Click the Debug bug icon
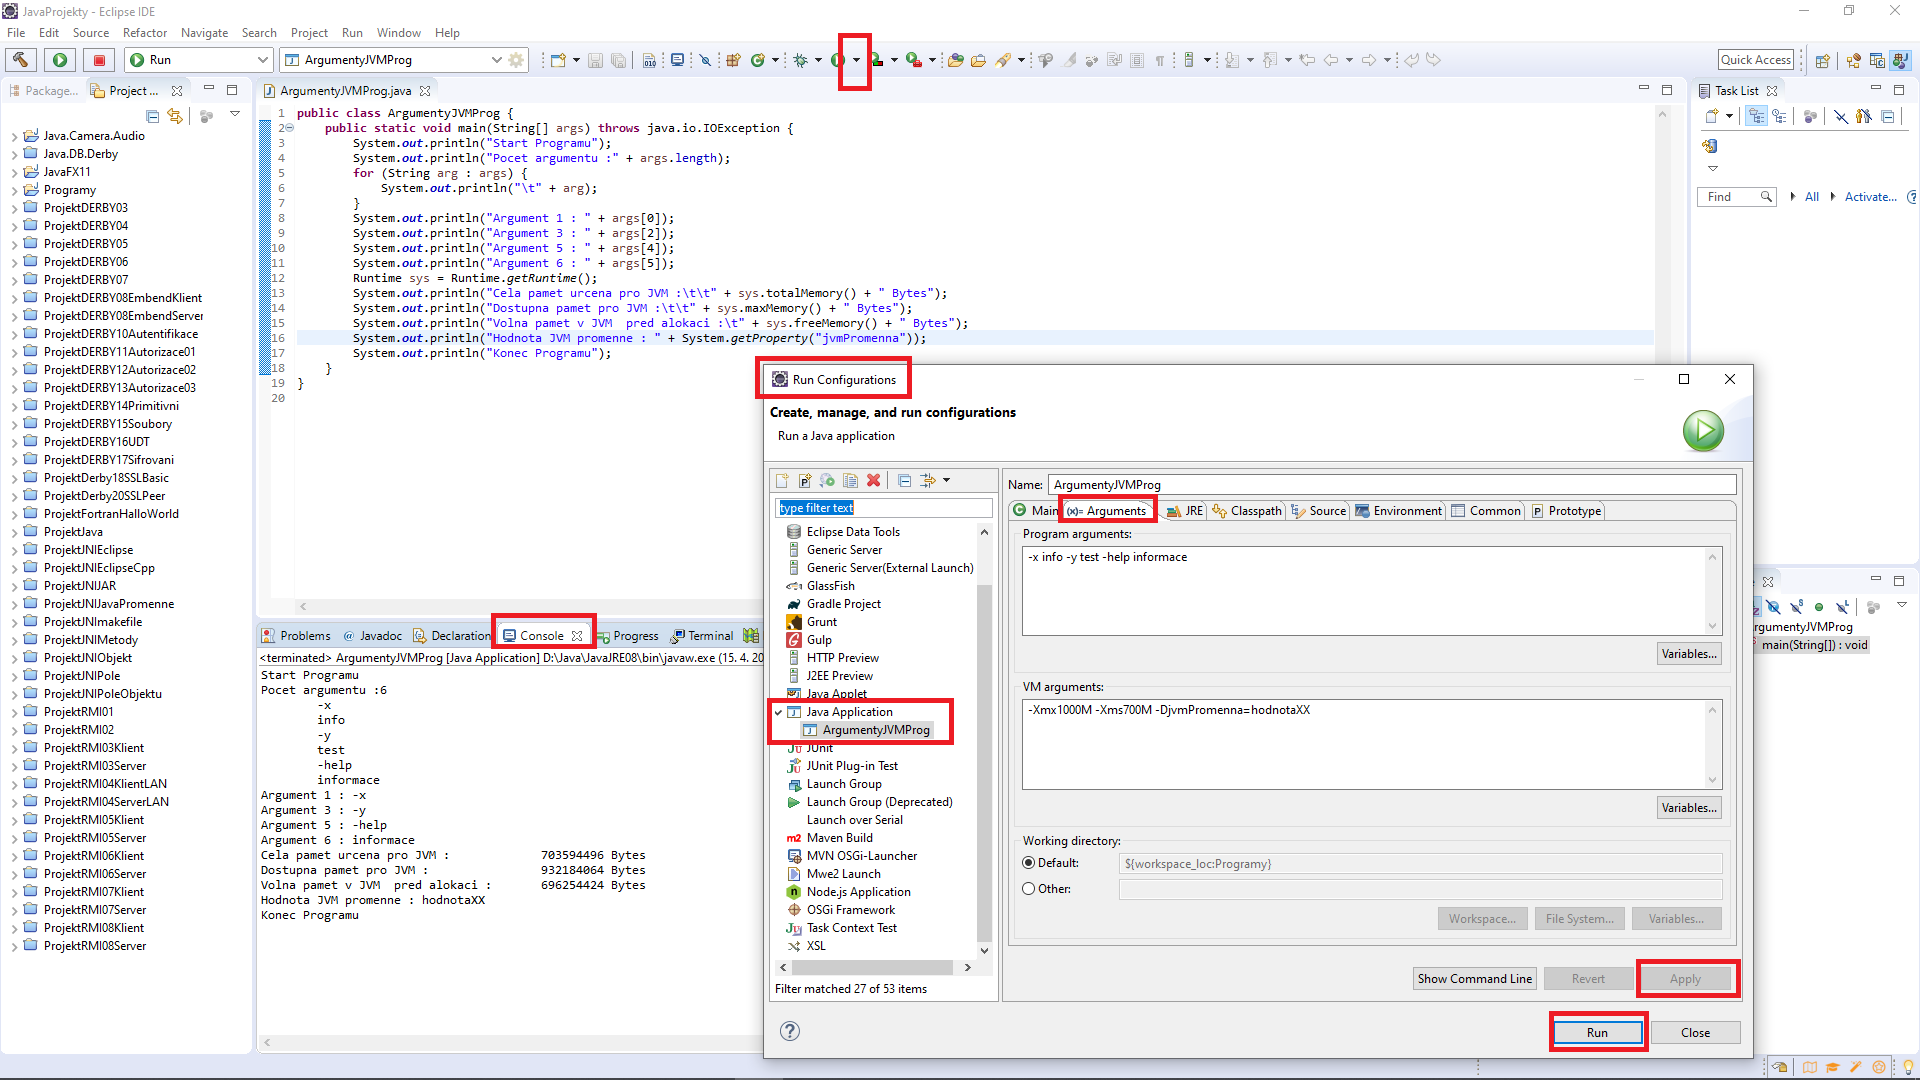 tap(800, 60)
